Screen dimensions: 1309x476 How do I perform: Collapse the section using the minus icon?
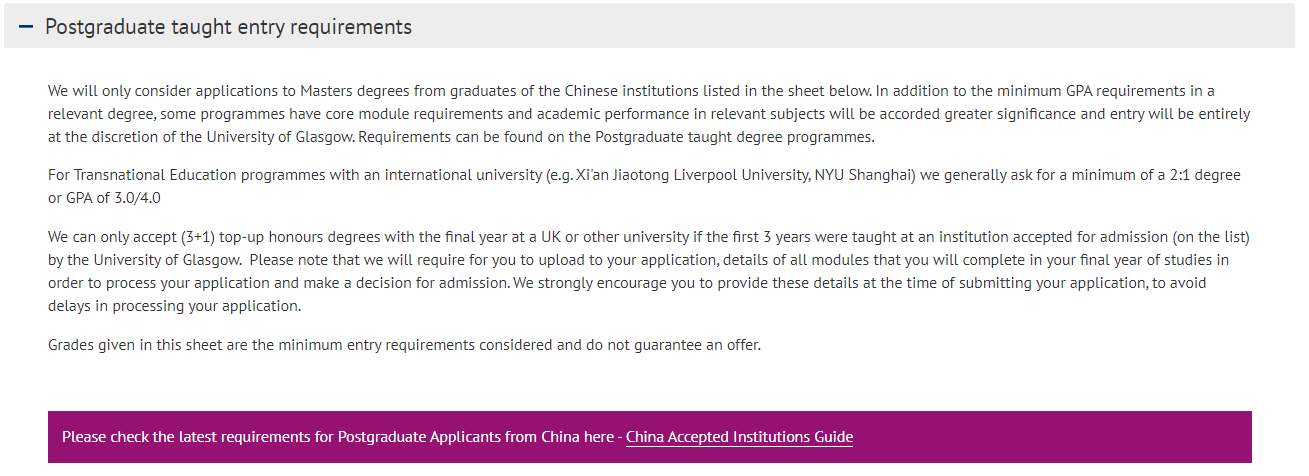coord(26,27)
